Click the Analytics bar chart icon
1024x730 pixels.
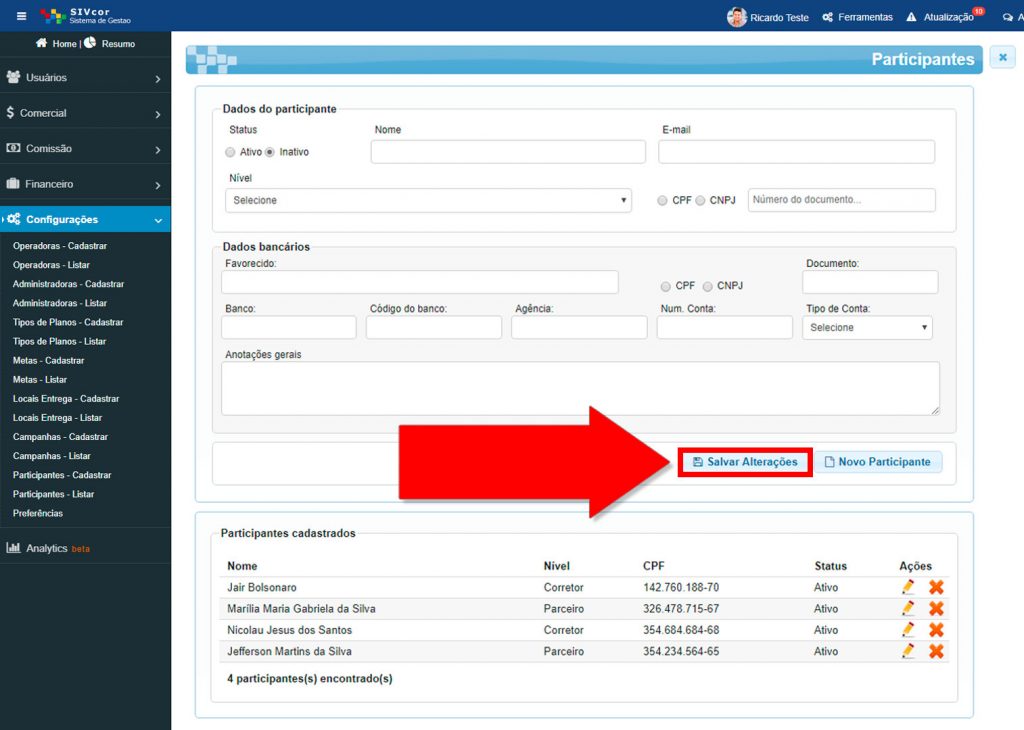[13, 548]
